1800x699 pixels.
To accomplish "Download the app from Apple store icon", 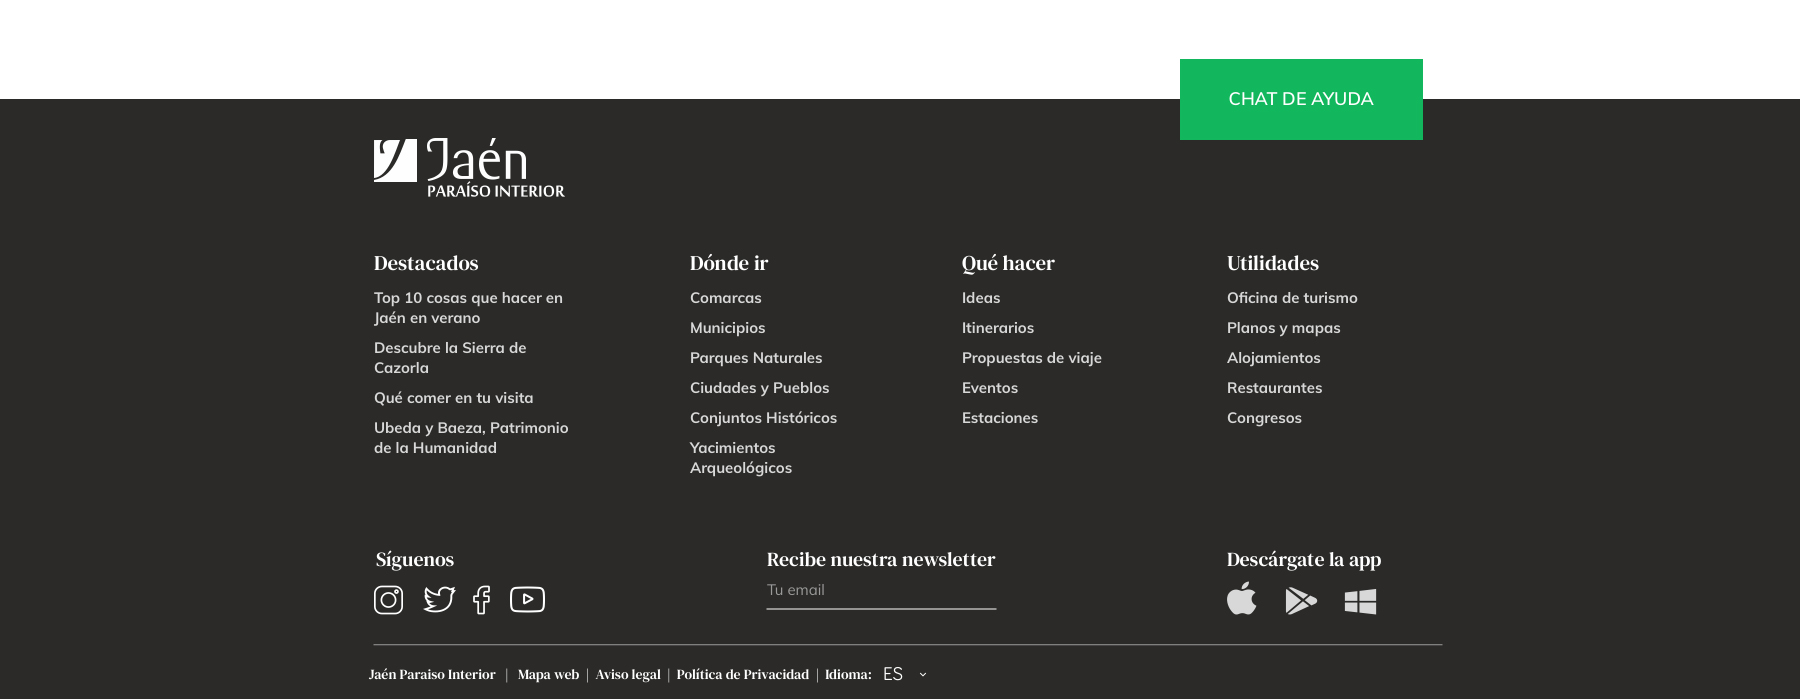I will click(1241, 600).
